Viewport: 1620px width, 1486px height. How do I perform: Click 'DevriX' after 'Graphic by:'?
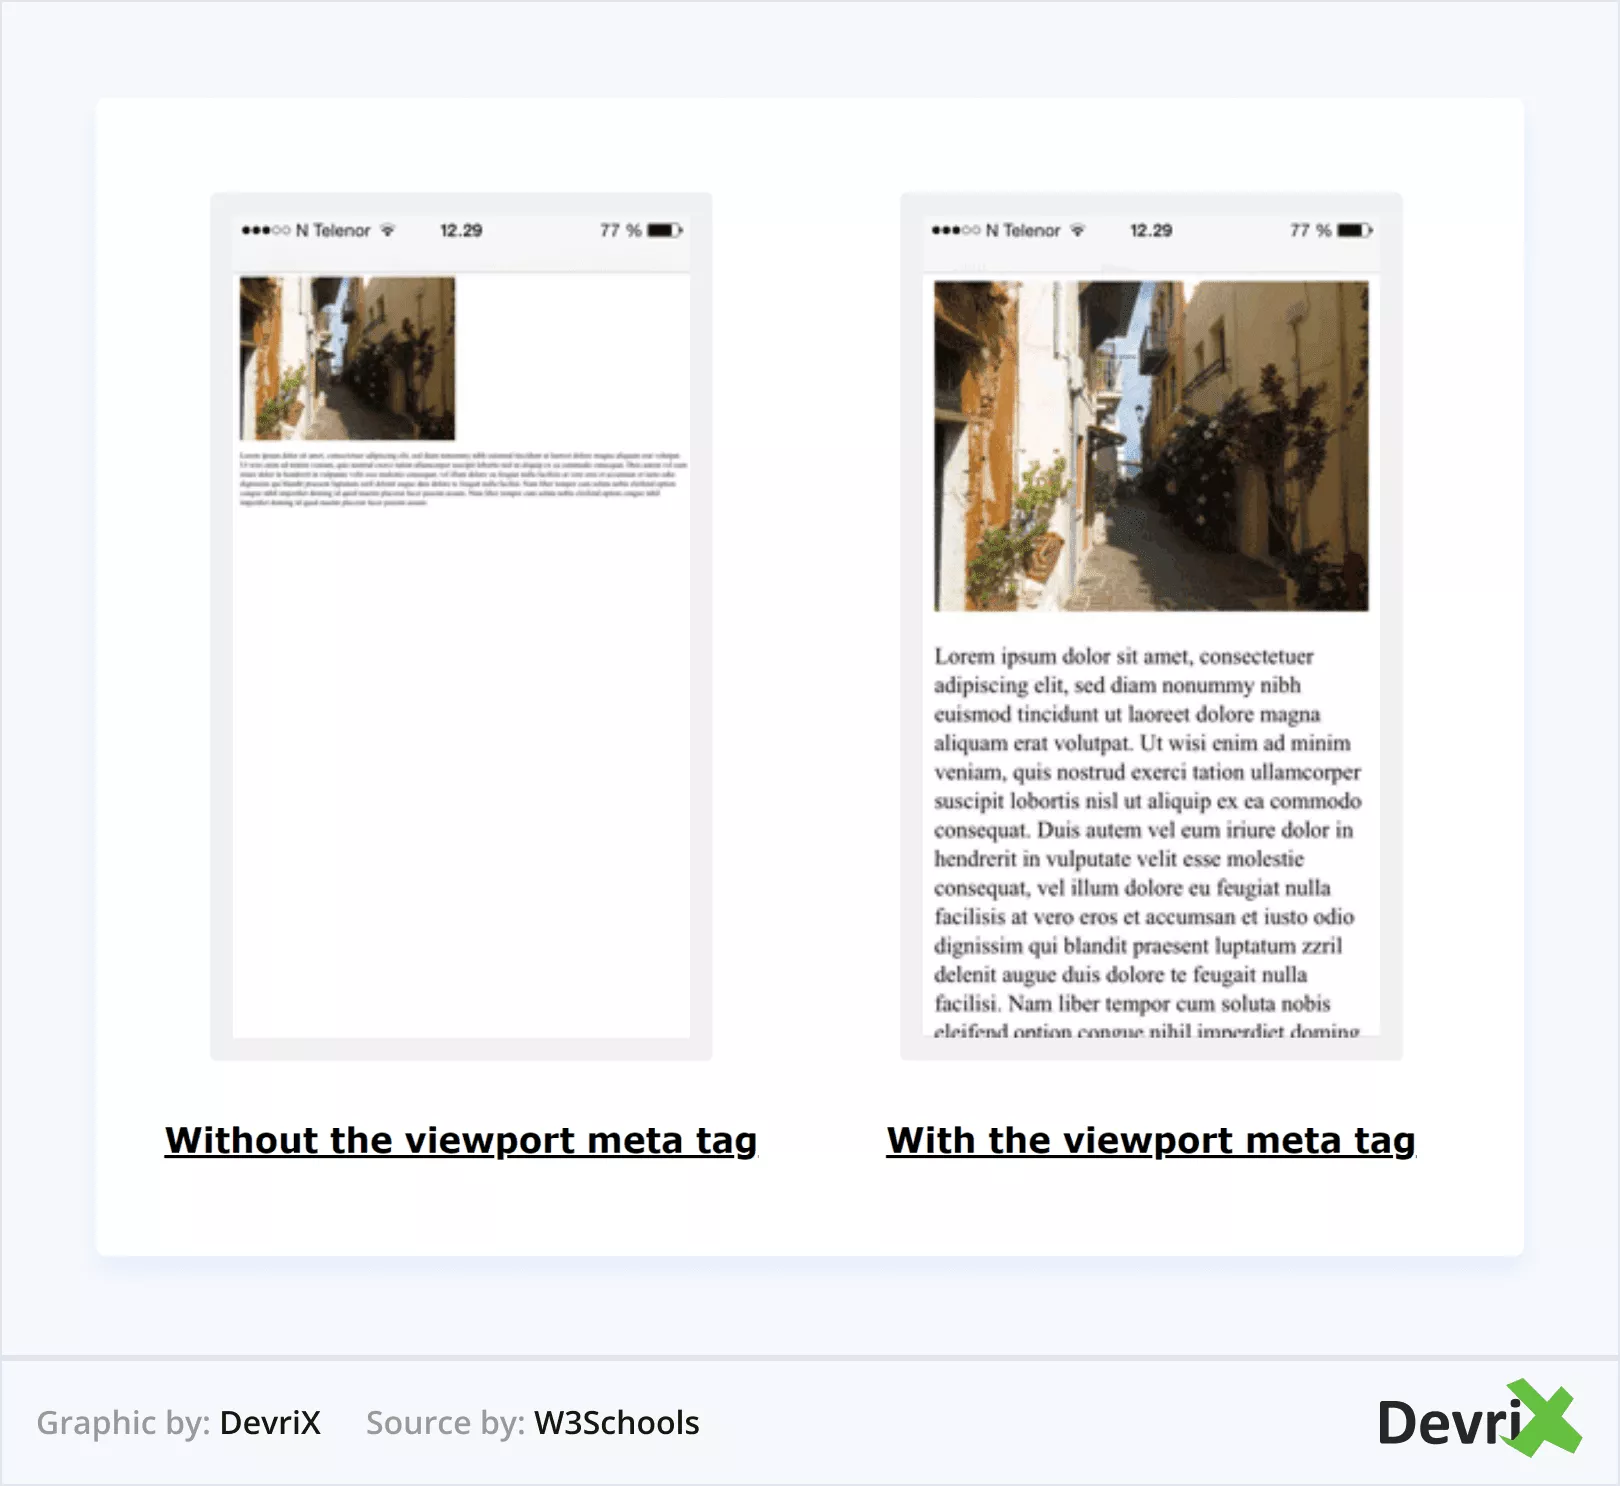[x=270, y=1422]
